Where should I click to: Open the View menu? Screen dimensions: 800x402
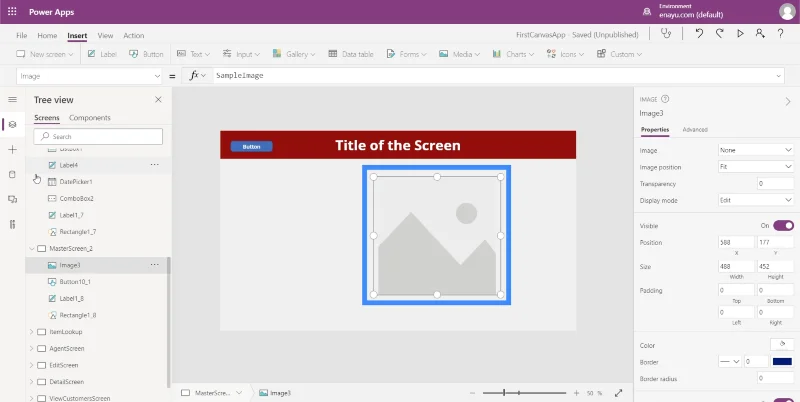click(x=105, y=36)
